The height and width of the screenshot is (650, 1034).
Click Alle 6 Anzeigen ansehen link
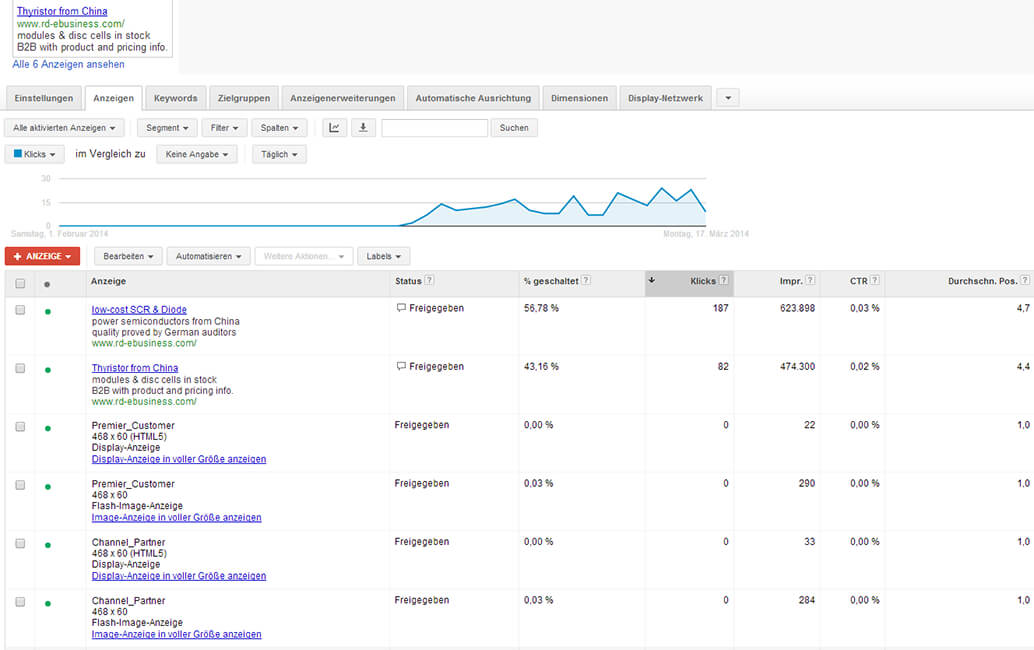click(69, 65)
